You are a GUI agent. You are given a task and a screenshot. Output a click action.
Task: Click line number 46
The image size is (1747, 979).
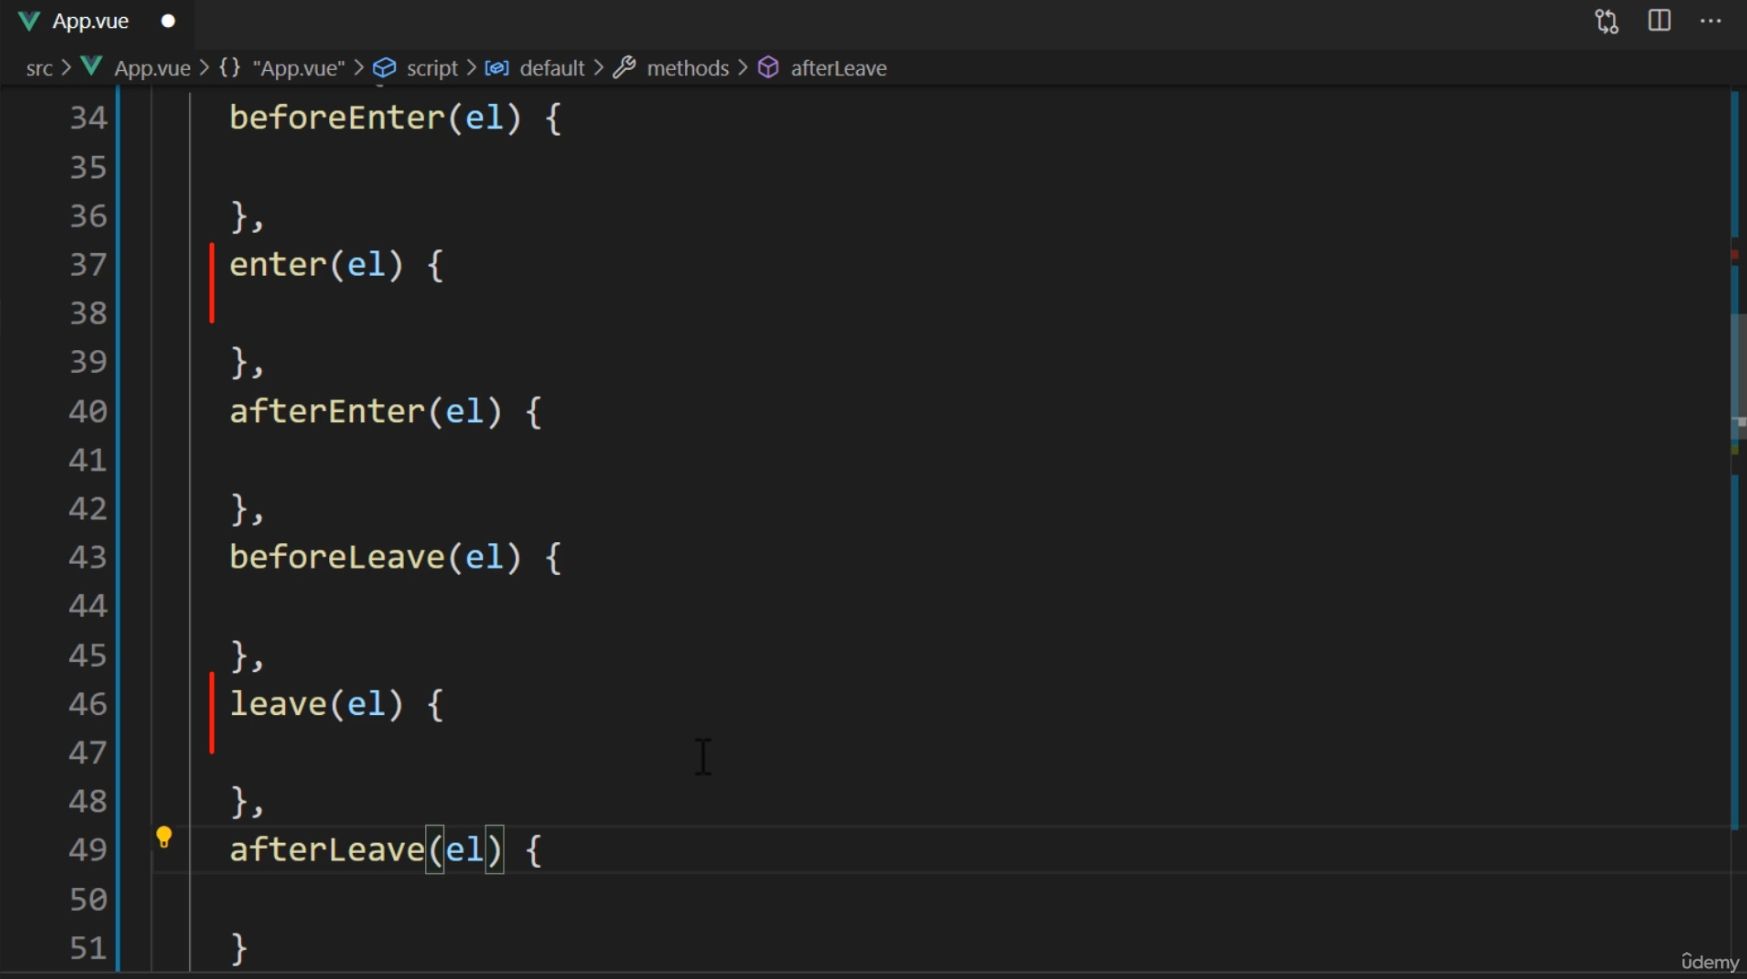tap(88, 704)
